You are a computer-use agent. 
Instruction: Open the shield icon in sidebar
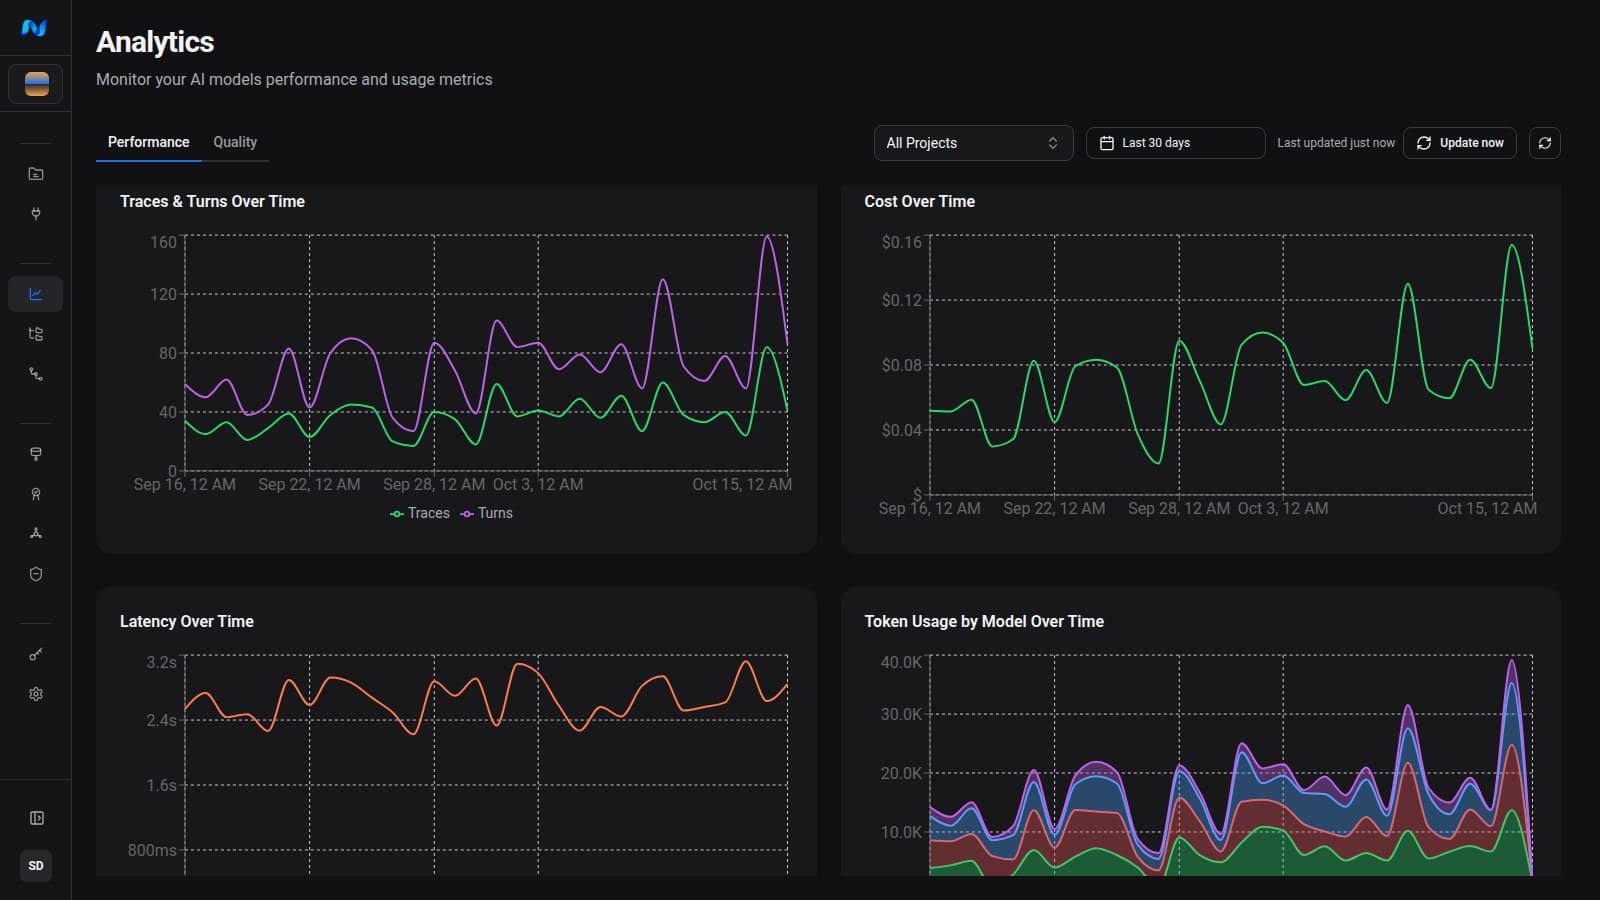[x=36, y=574]
